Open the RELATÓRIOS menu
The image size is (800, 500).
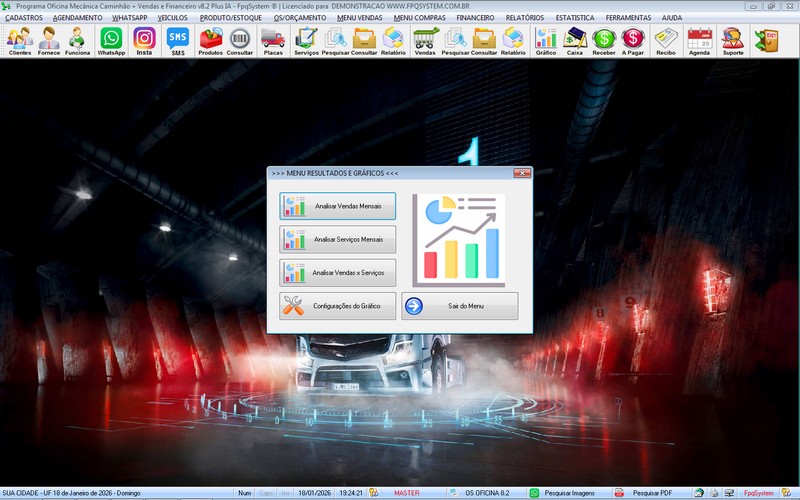click(x=525, y=17)
